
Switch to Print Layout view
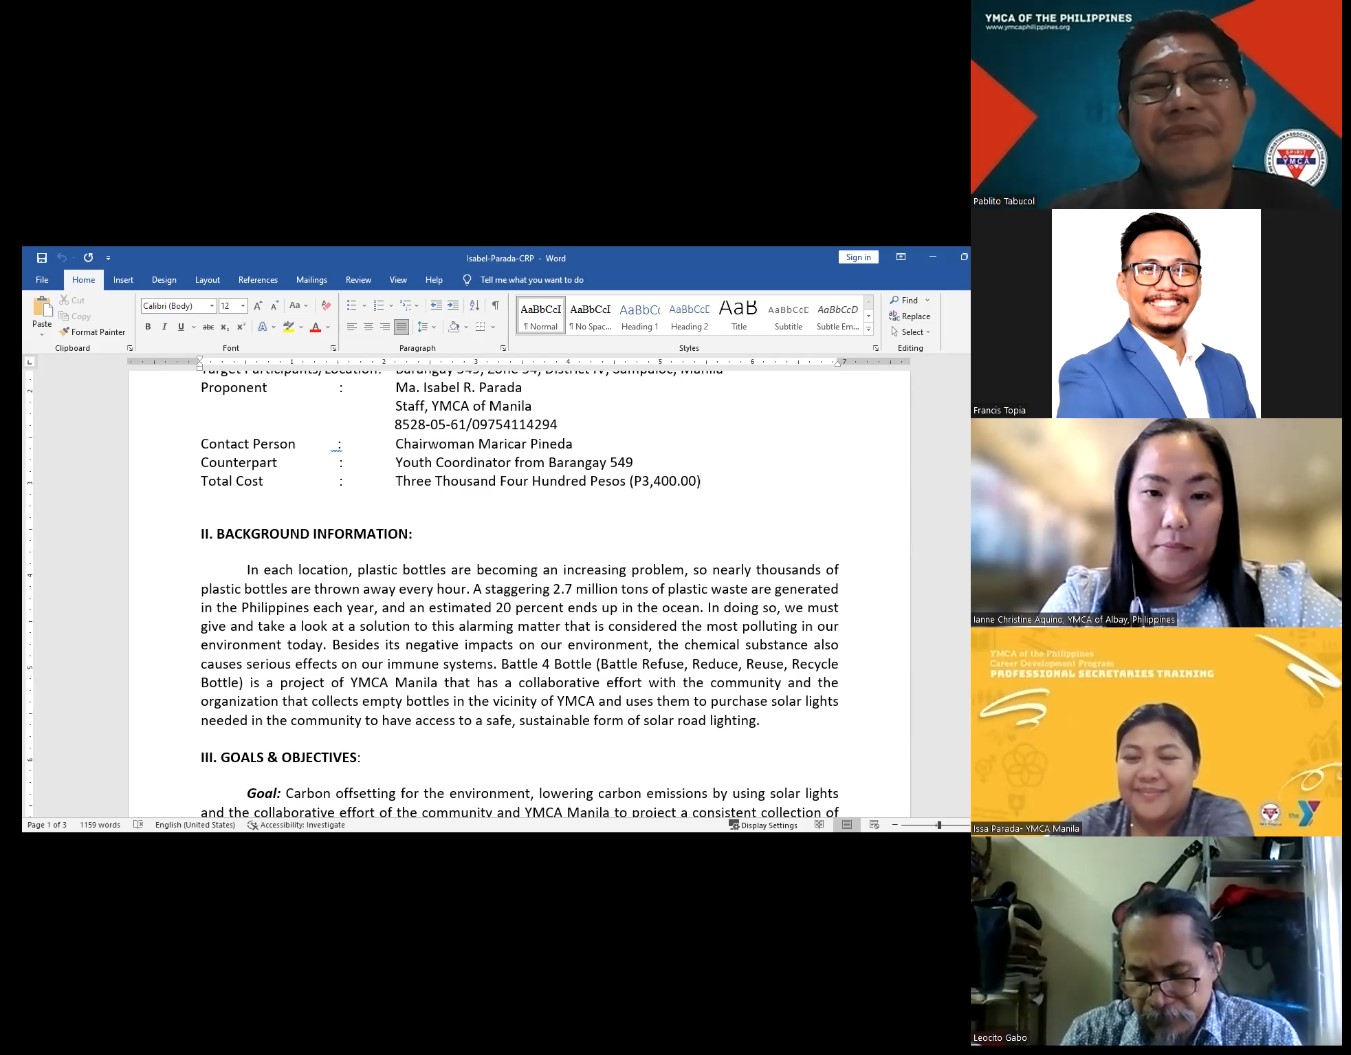[x=847, y=825]
